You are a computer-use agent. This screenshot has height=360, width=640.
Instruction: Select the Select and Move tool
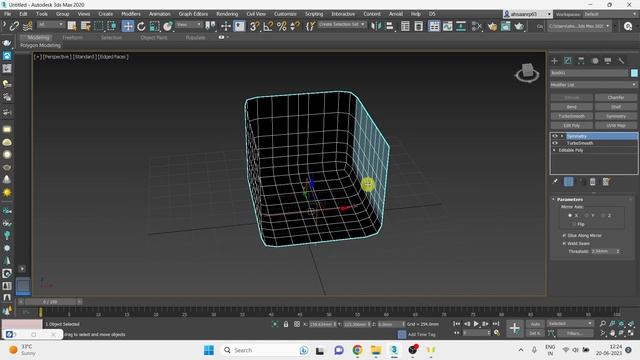click(128, 26)
